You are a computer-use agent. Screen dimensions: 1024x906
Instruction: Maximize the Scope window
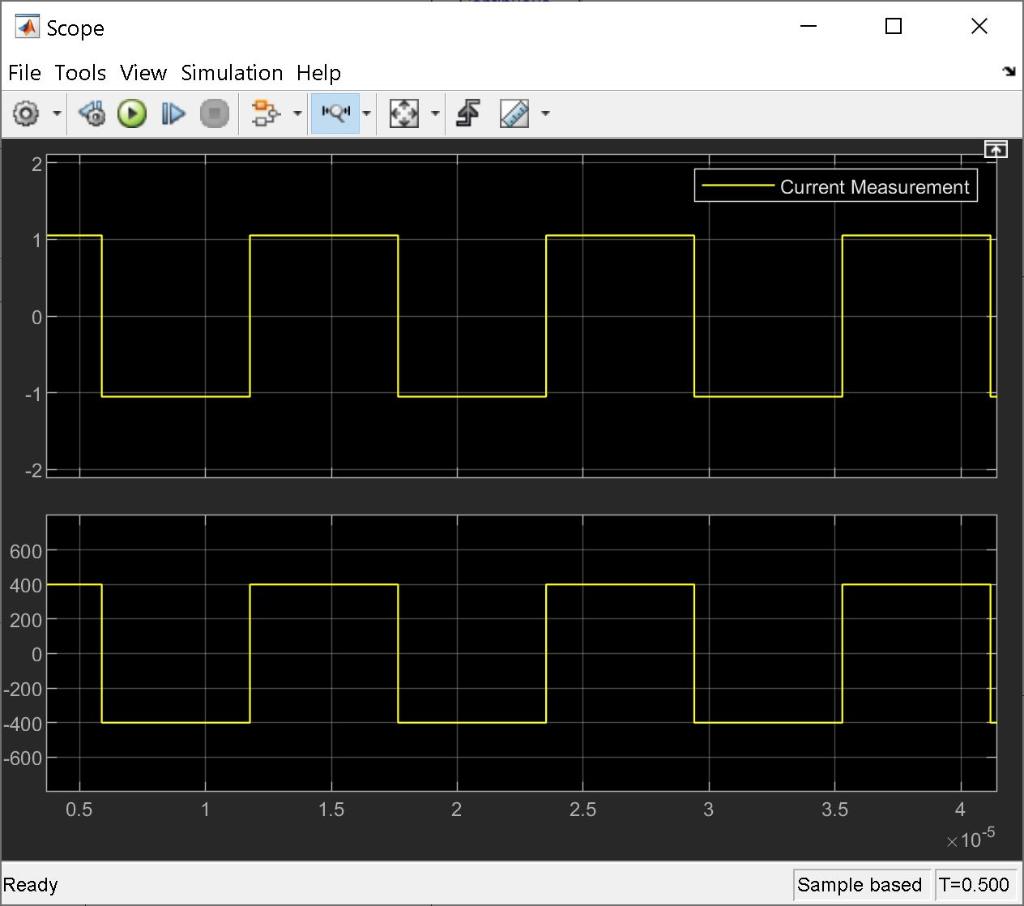[x=893, y=26]
